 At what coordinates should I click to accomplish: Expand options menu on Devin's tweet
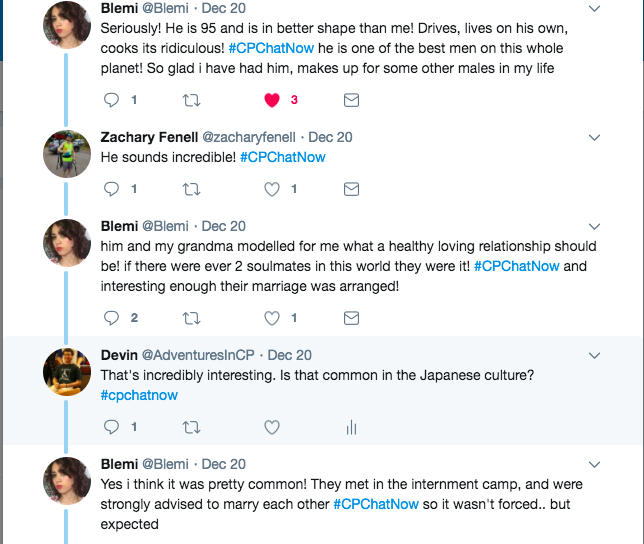[x=596, y=355]
